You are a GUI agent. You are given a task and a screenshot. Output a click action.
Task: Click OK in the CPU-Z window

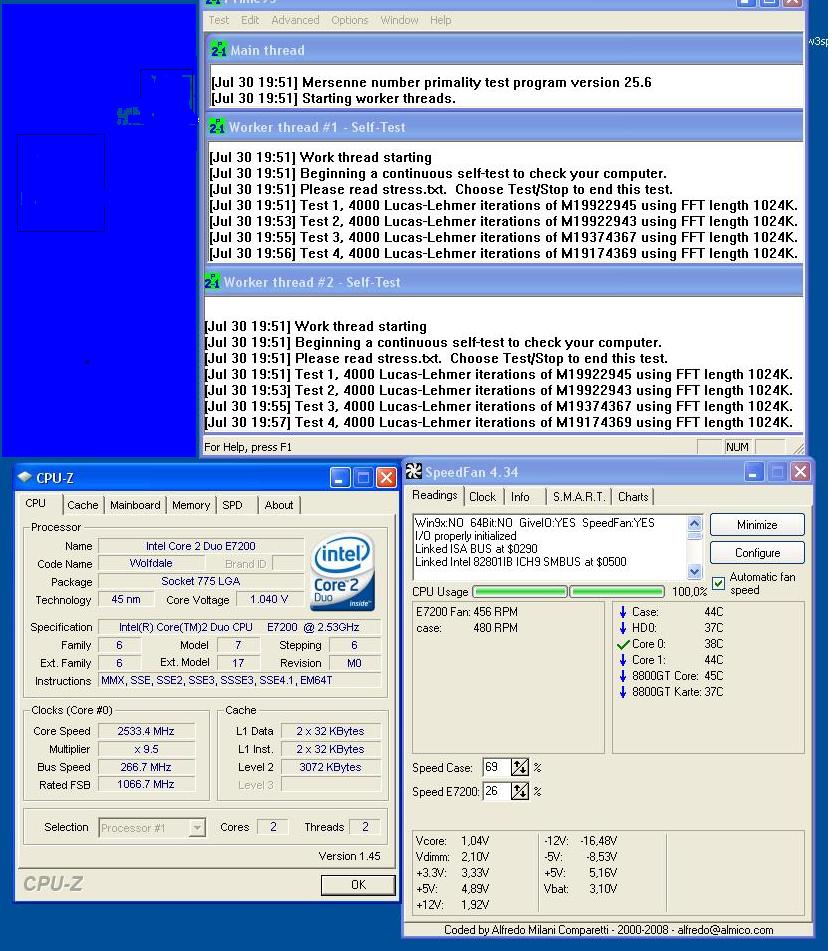click(358, 884)
